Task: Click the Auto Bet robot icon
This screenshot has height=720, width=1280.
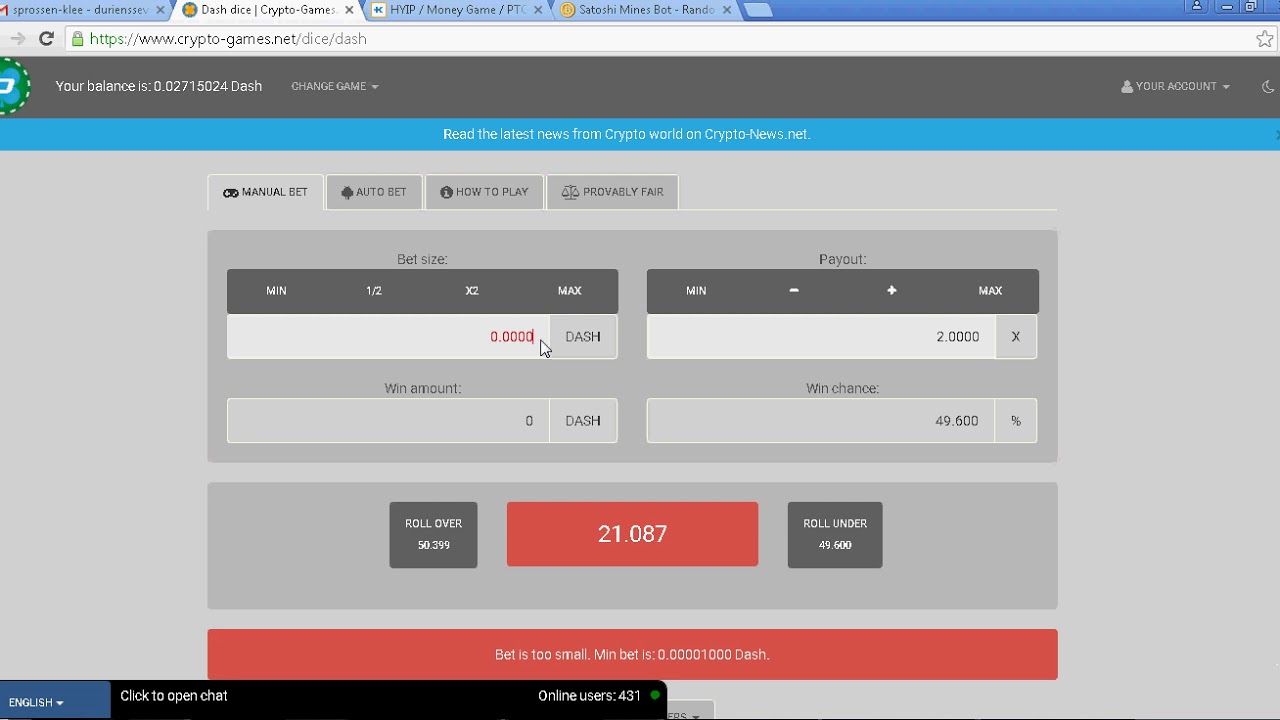Action: (x=347, y=193)
